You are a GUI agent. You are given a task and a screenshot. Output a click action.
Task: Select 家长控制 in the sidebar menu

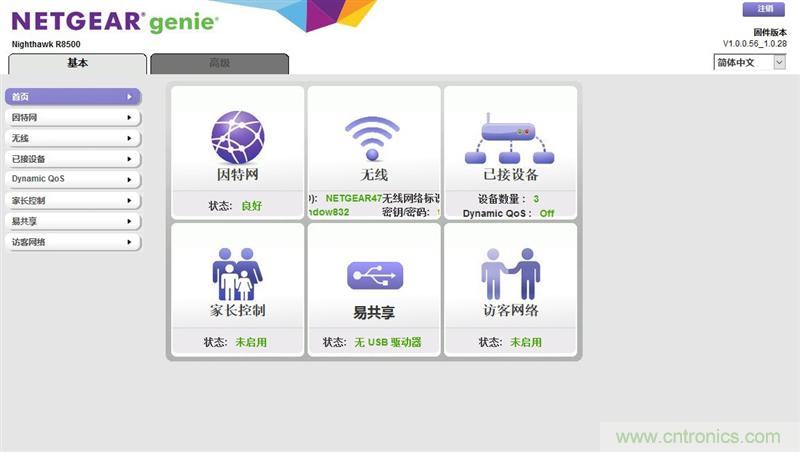pyautogui.click(x=70, y=201)
